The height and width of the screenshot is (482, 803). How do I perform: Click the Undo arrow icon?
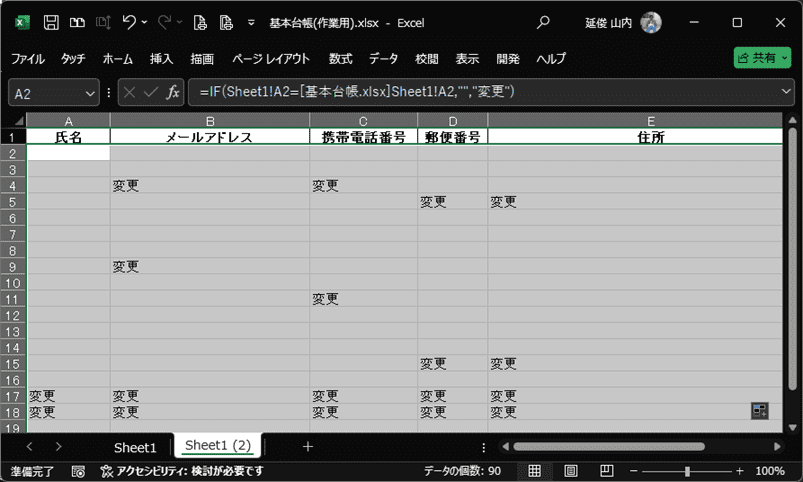click(x=129, y=22)
